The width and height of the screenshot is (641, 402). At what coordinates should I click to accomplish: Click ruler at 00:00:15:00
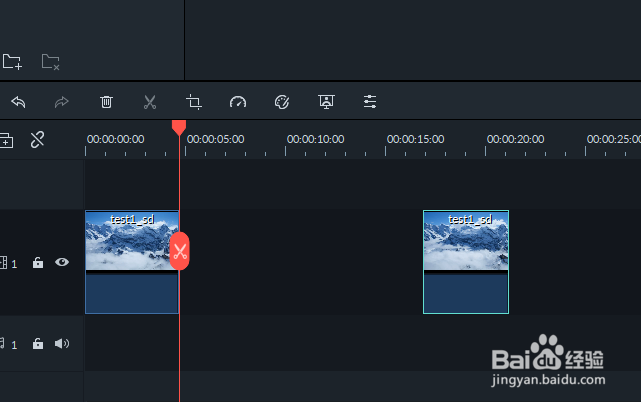(x=415, y=139)
